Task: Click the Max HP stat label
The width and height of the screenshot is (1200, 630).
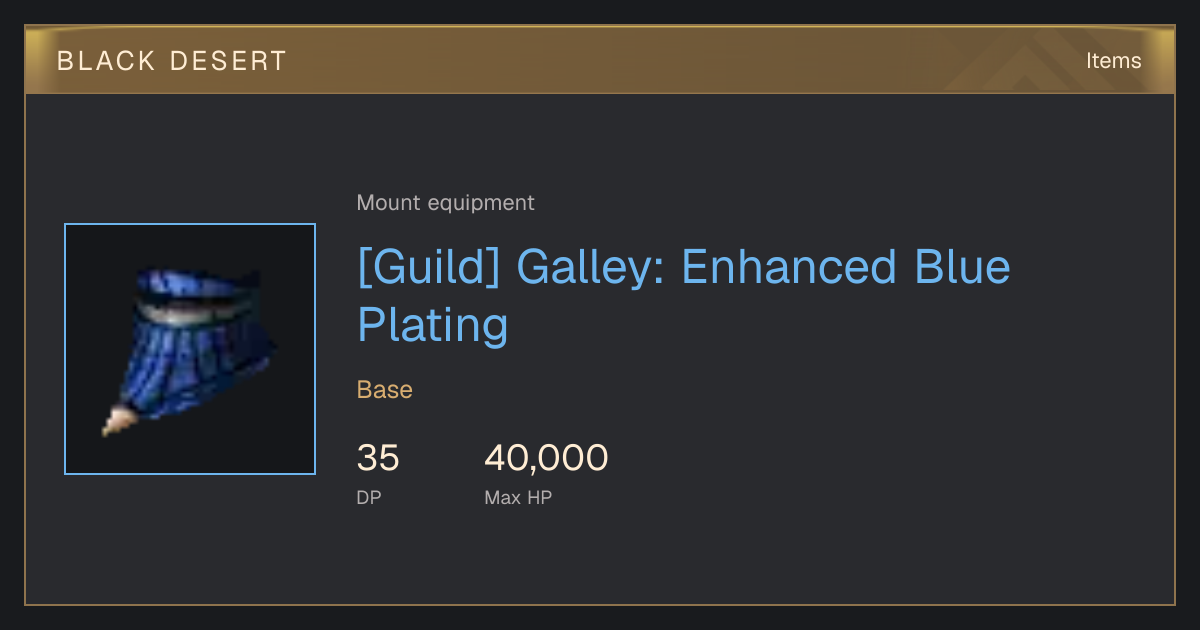Action: (x=518, y=497)
